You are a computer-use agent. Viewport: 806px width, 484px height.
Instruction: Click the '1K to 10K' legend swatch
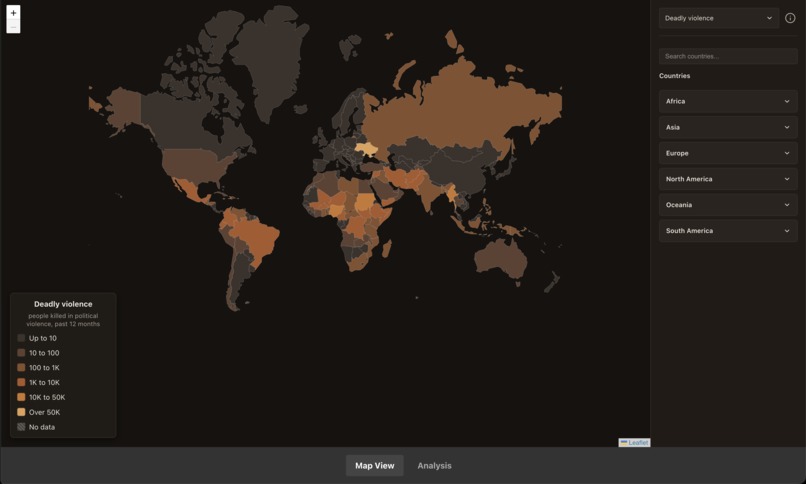click(21, 382)
